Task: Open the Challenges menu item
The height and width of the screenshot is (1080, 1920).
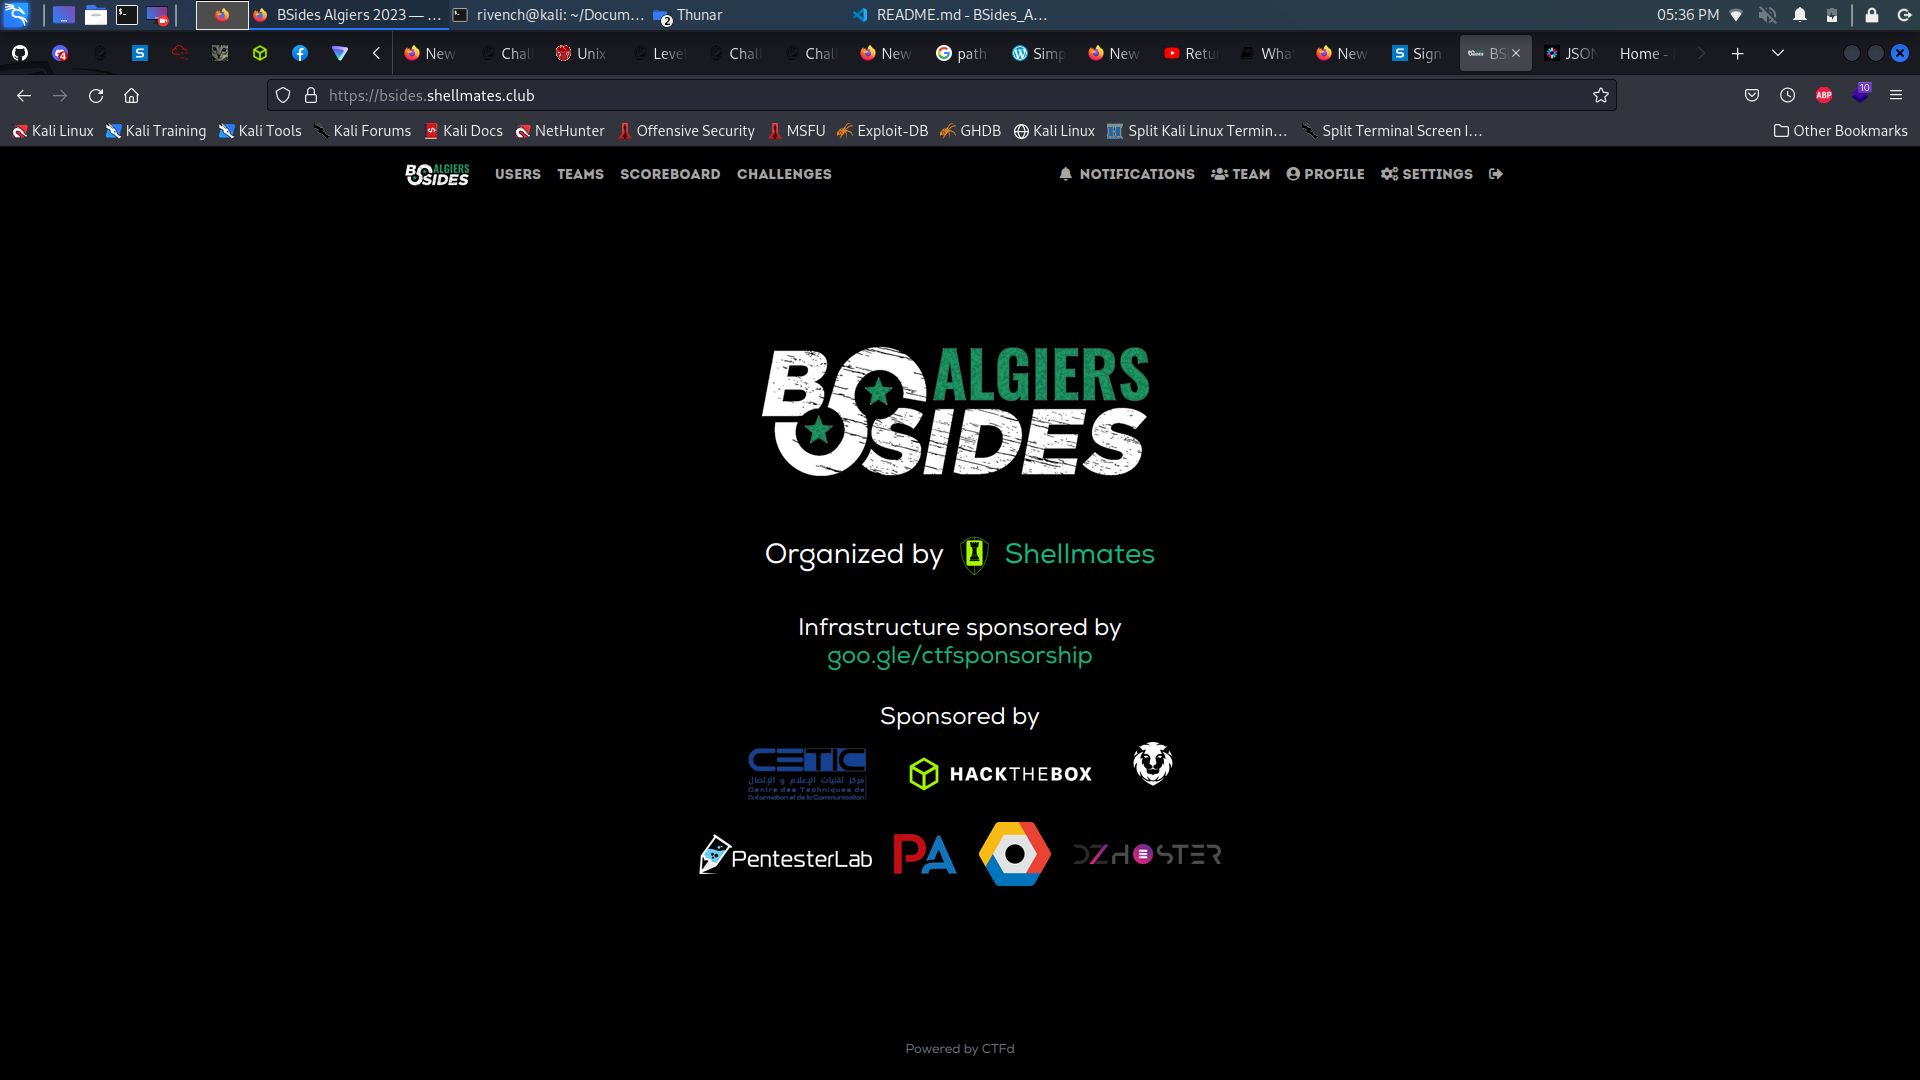Action: [784, 174]
